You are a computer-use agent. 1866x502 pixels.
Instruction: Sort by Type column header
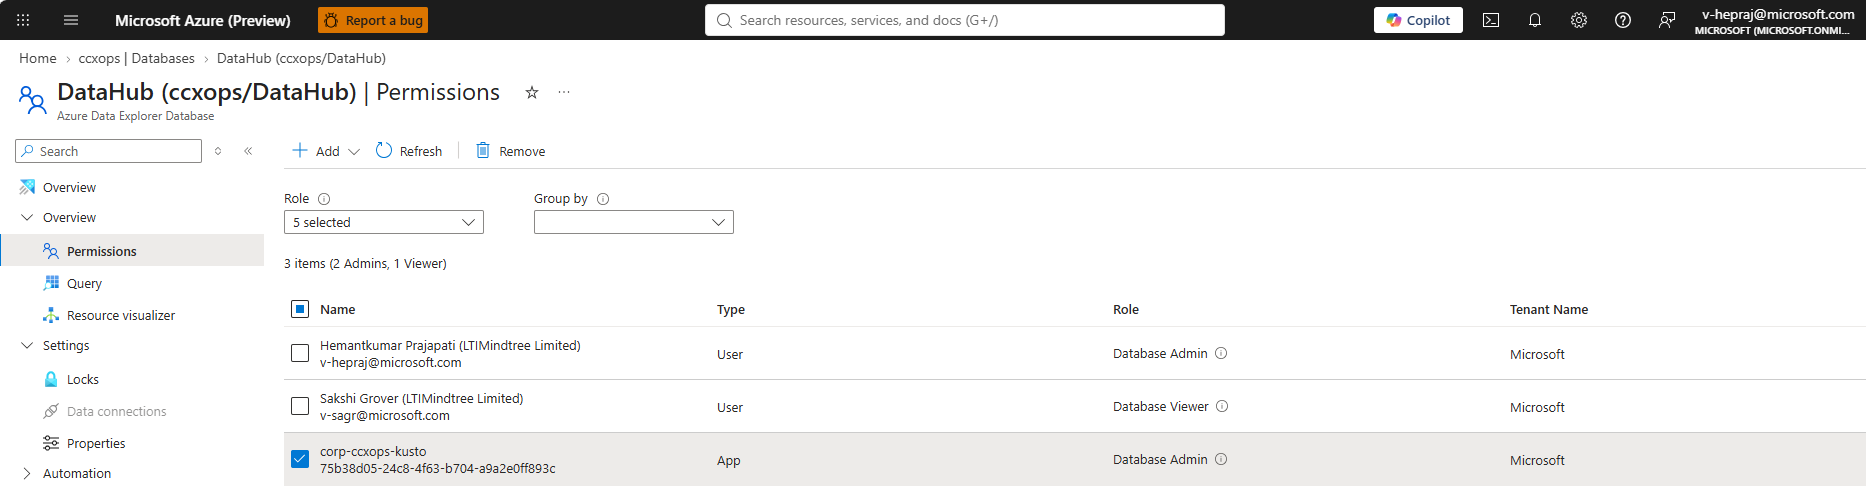pos(731,310)
